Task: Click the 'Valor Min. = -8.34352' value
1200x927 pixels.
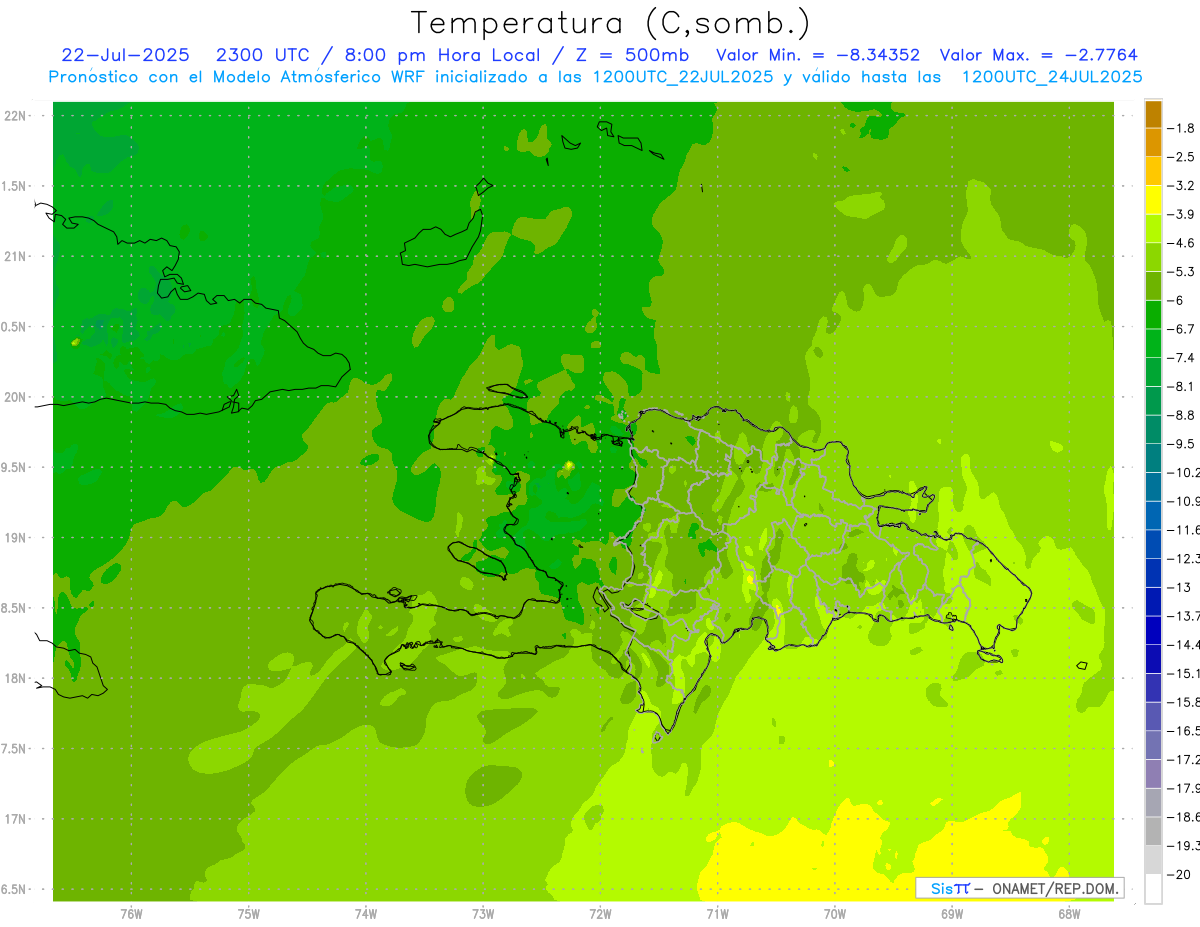Action: point(818,55)
